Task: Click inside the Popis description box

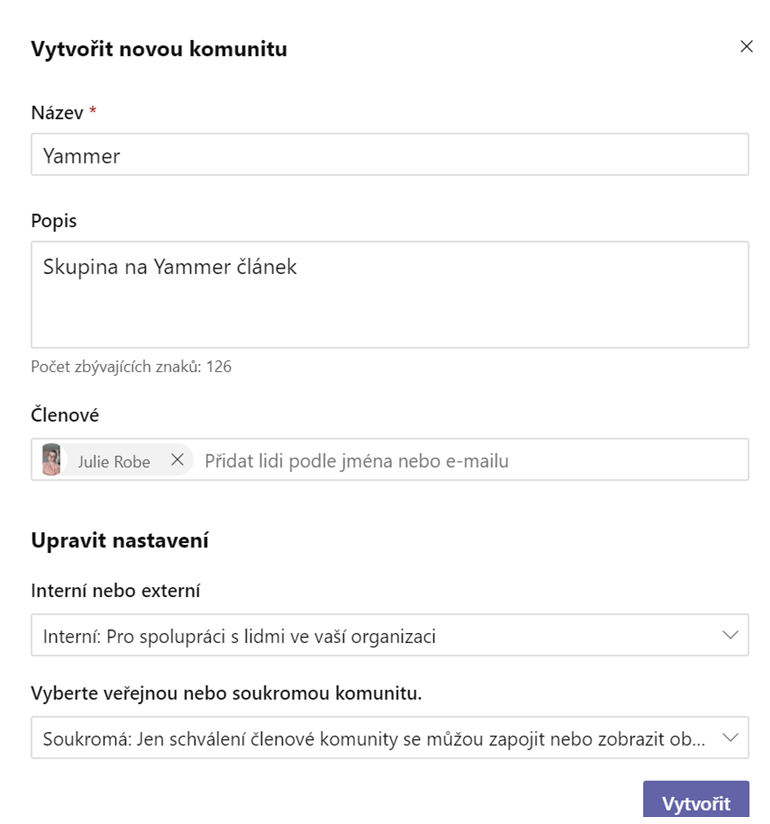Action: coord(389,294)
